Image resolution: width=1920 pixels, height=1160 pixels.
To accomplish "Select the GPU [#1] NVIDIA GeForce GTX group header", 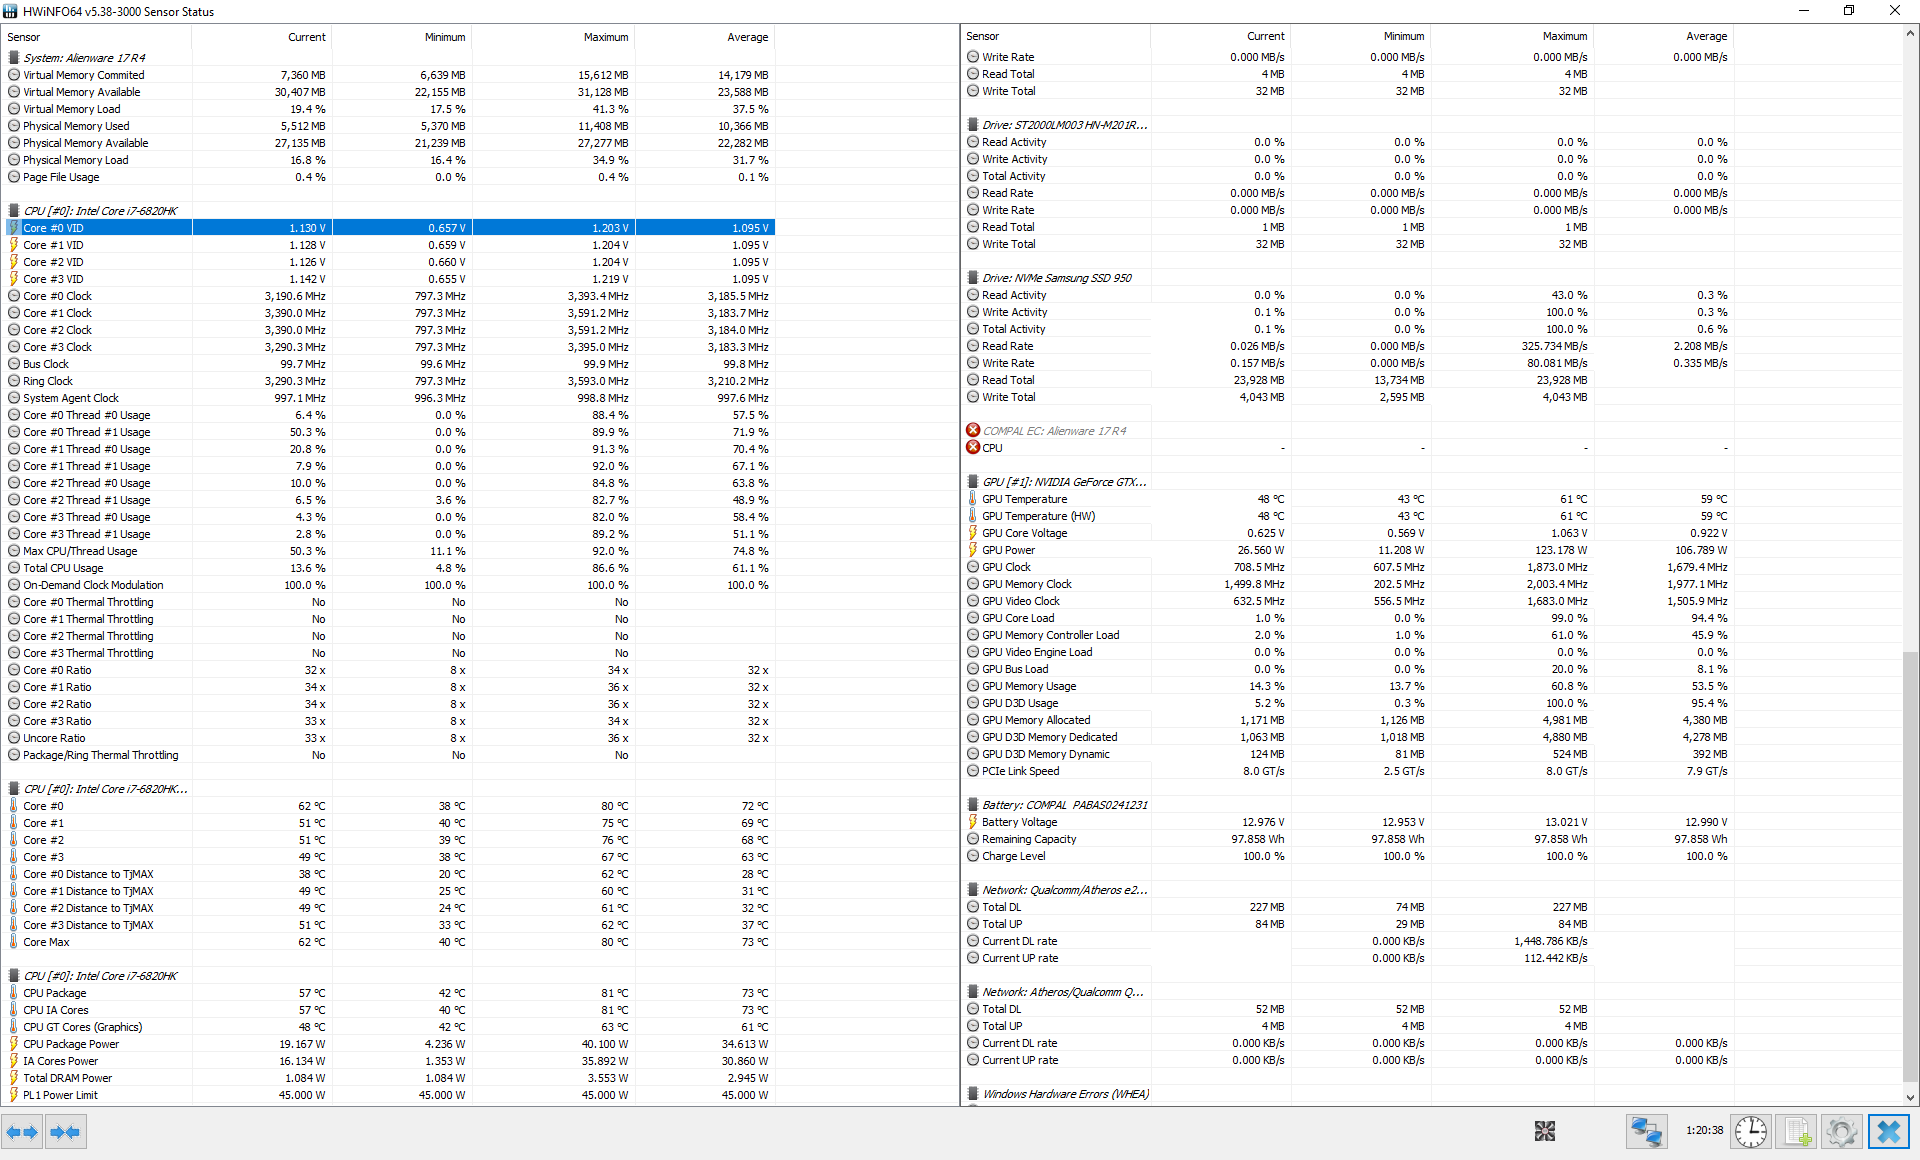I will pyautogui.click(x=1064, y=482).
